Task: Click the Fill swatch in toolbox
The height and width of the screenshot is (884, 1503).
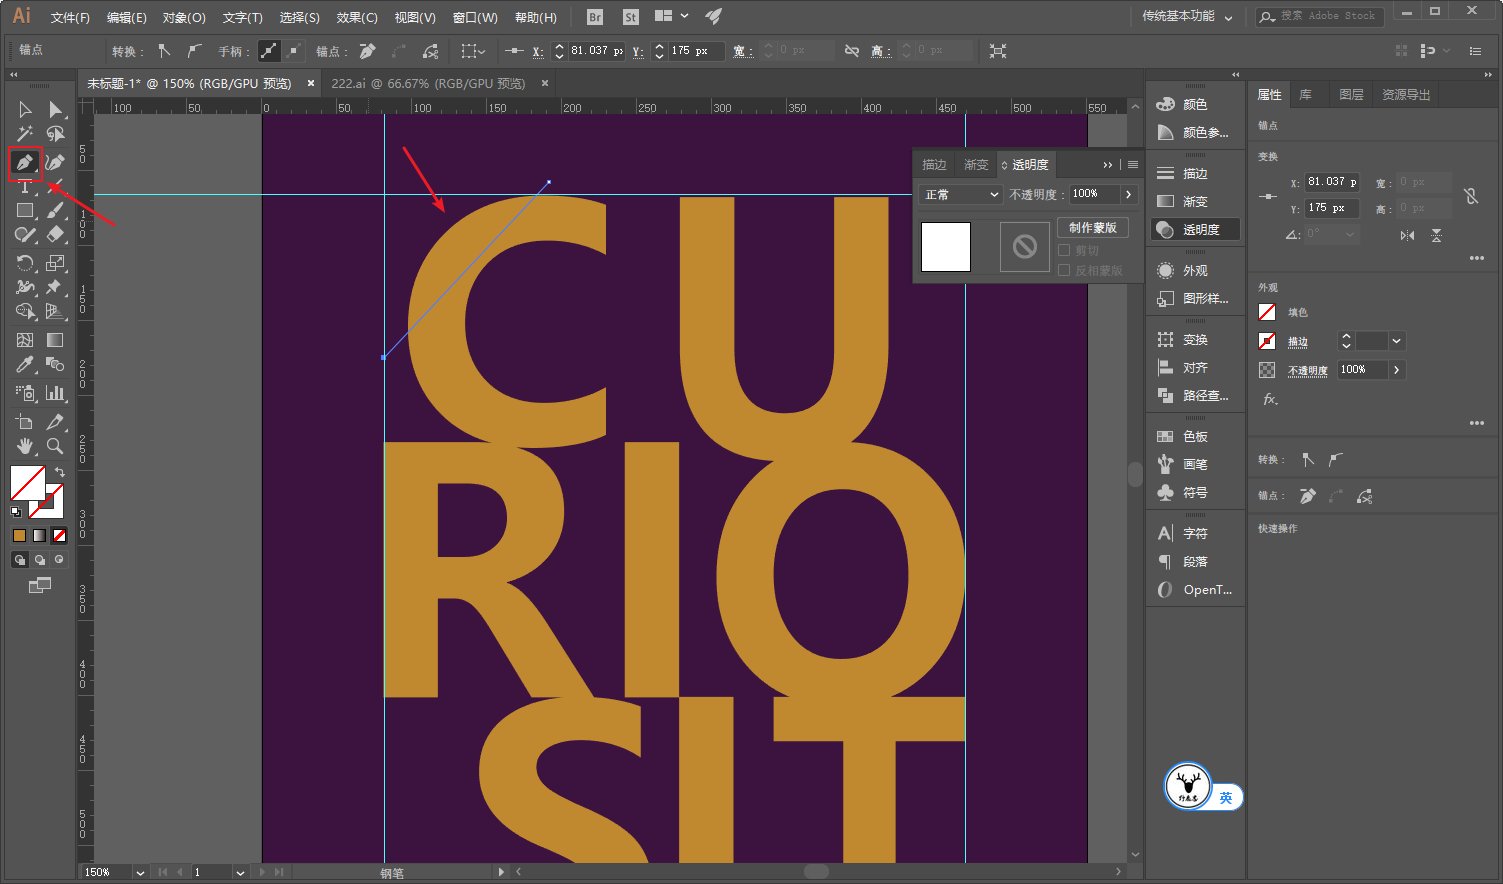Action: [x=28, y=483]
